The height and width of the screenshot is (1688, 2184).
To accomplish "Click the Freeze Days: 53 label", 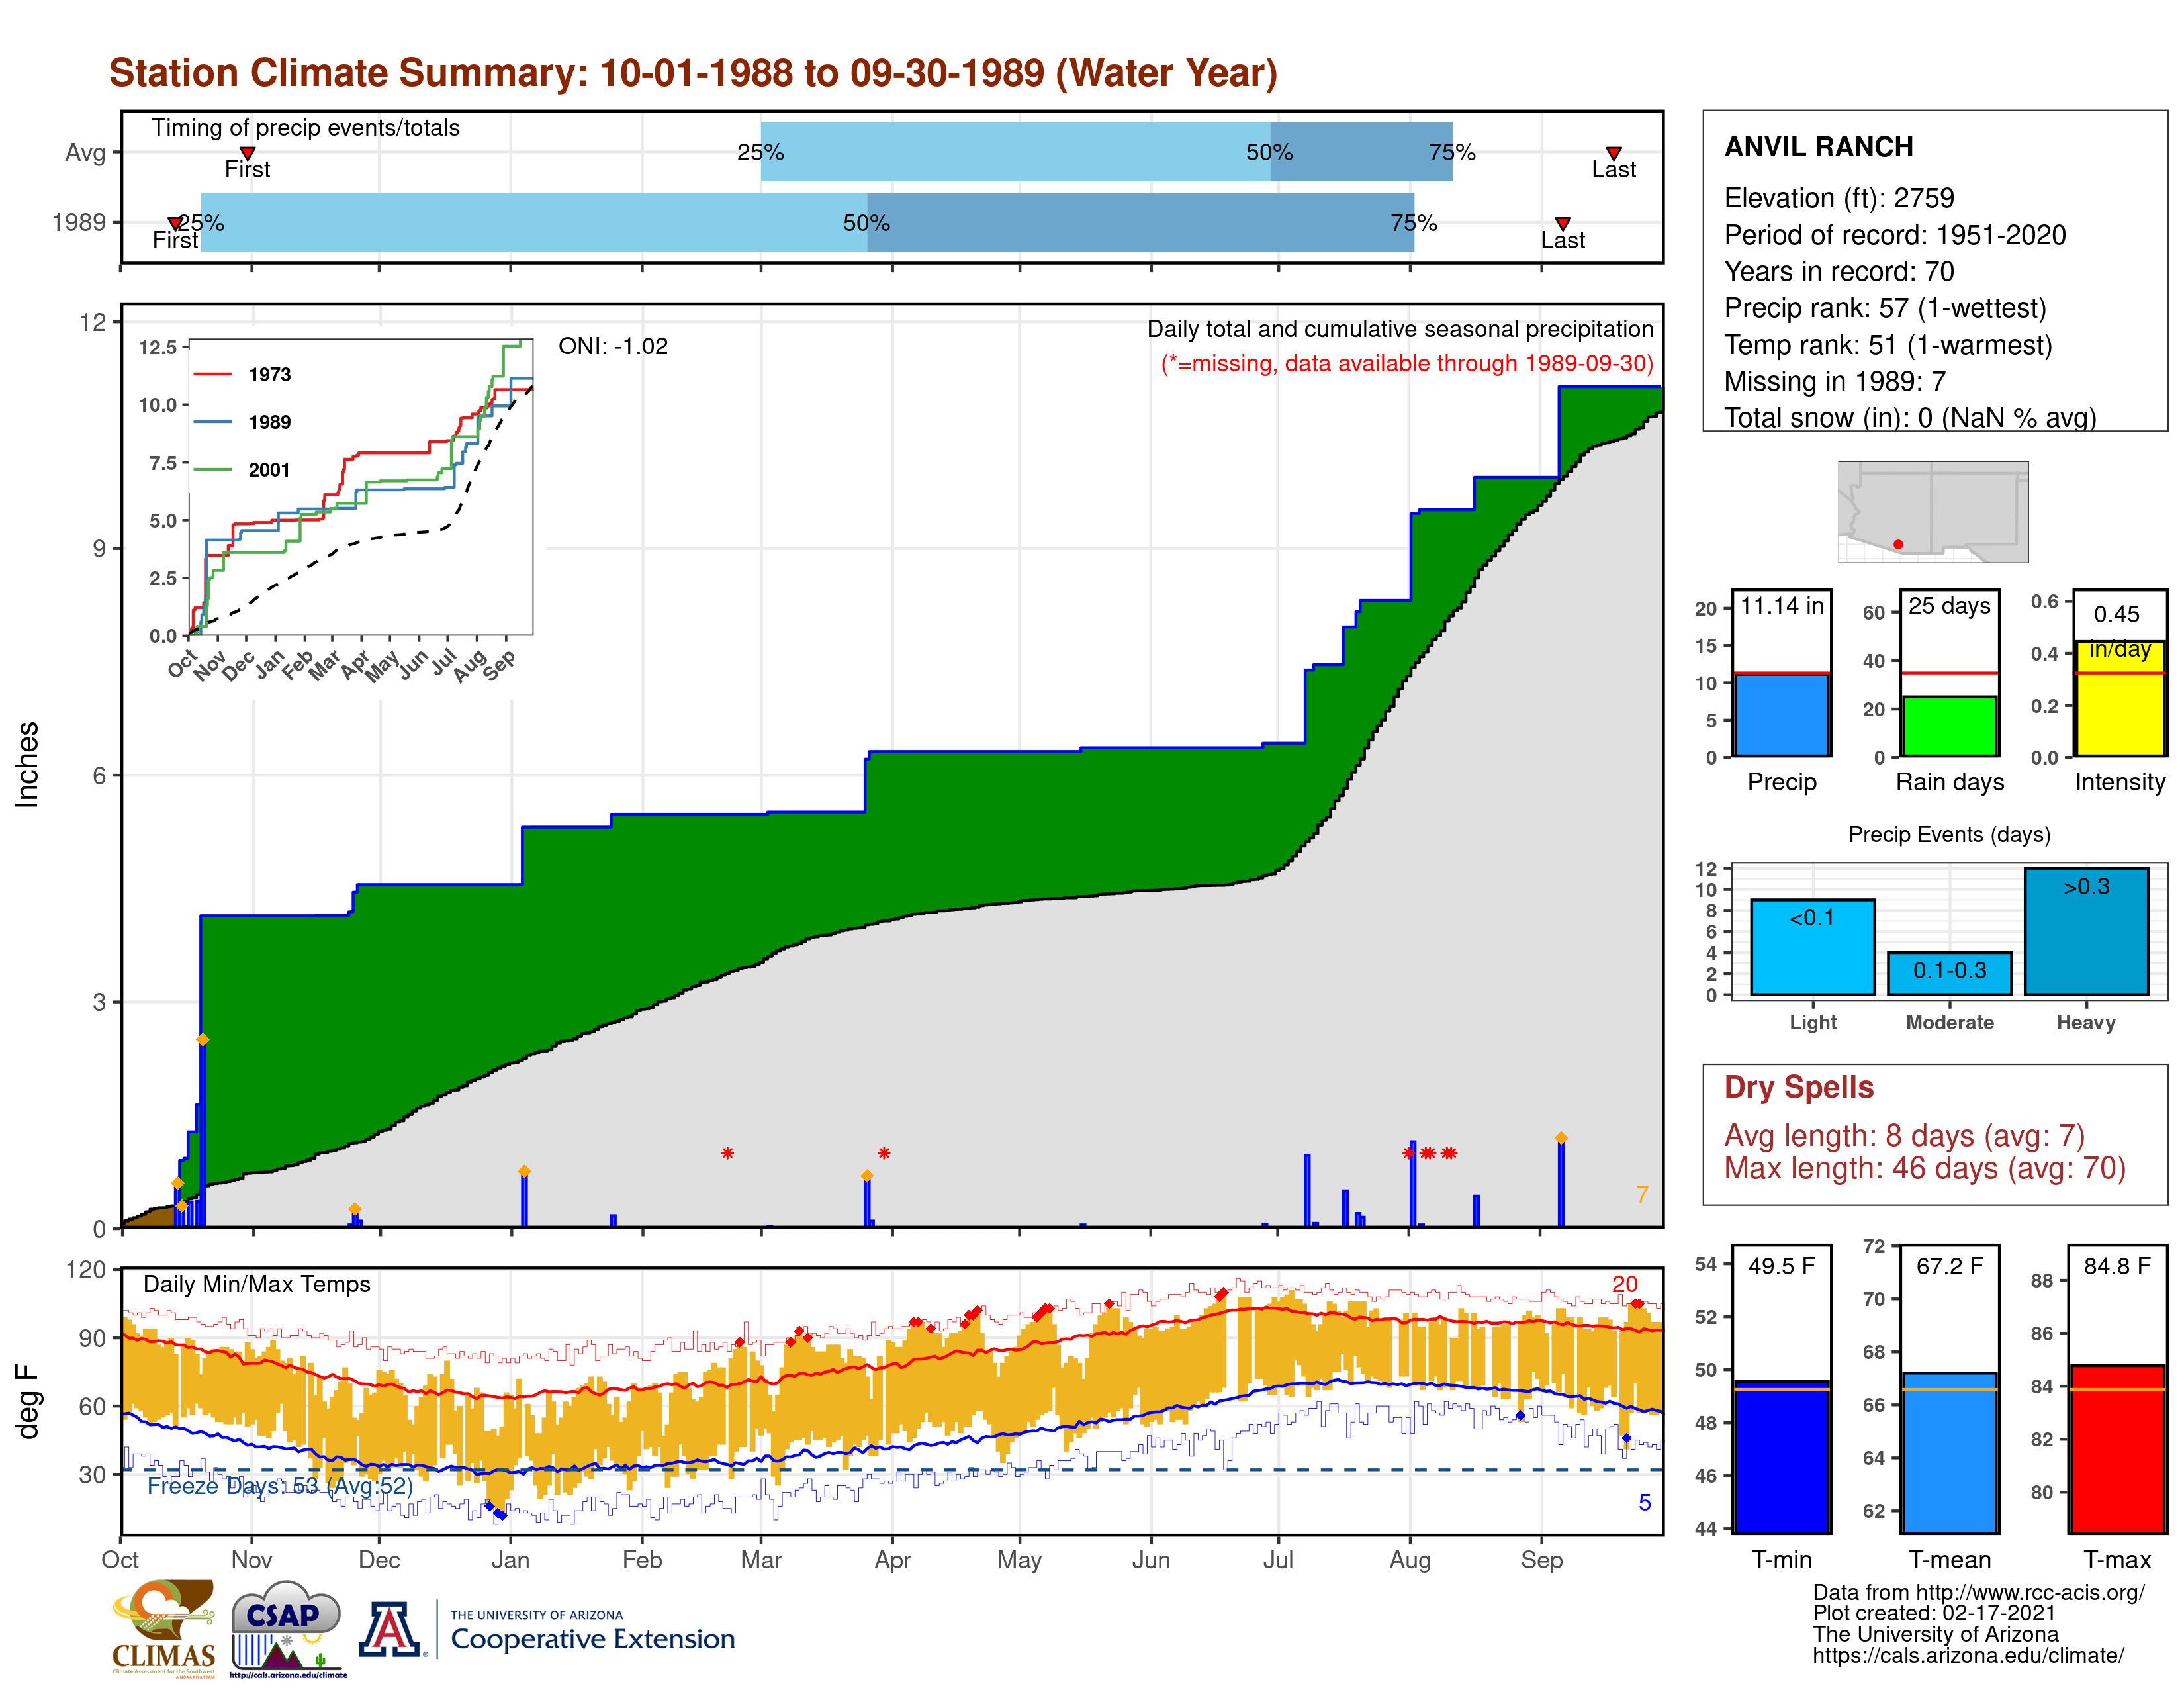I will [280, 1486].
